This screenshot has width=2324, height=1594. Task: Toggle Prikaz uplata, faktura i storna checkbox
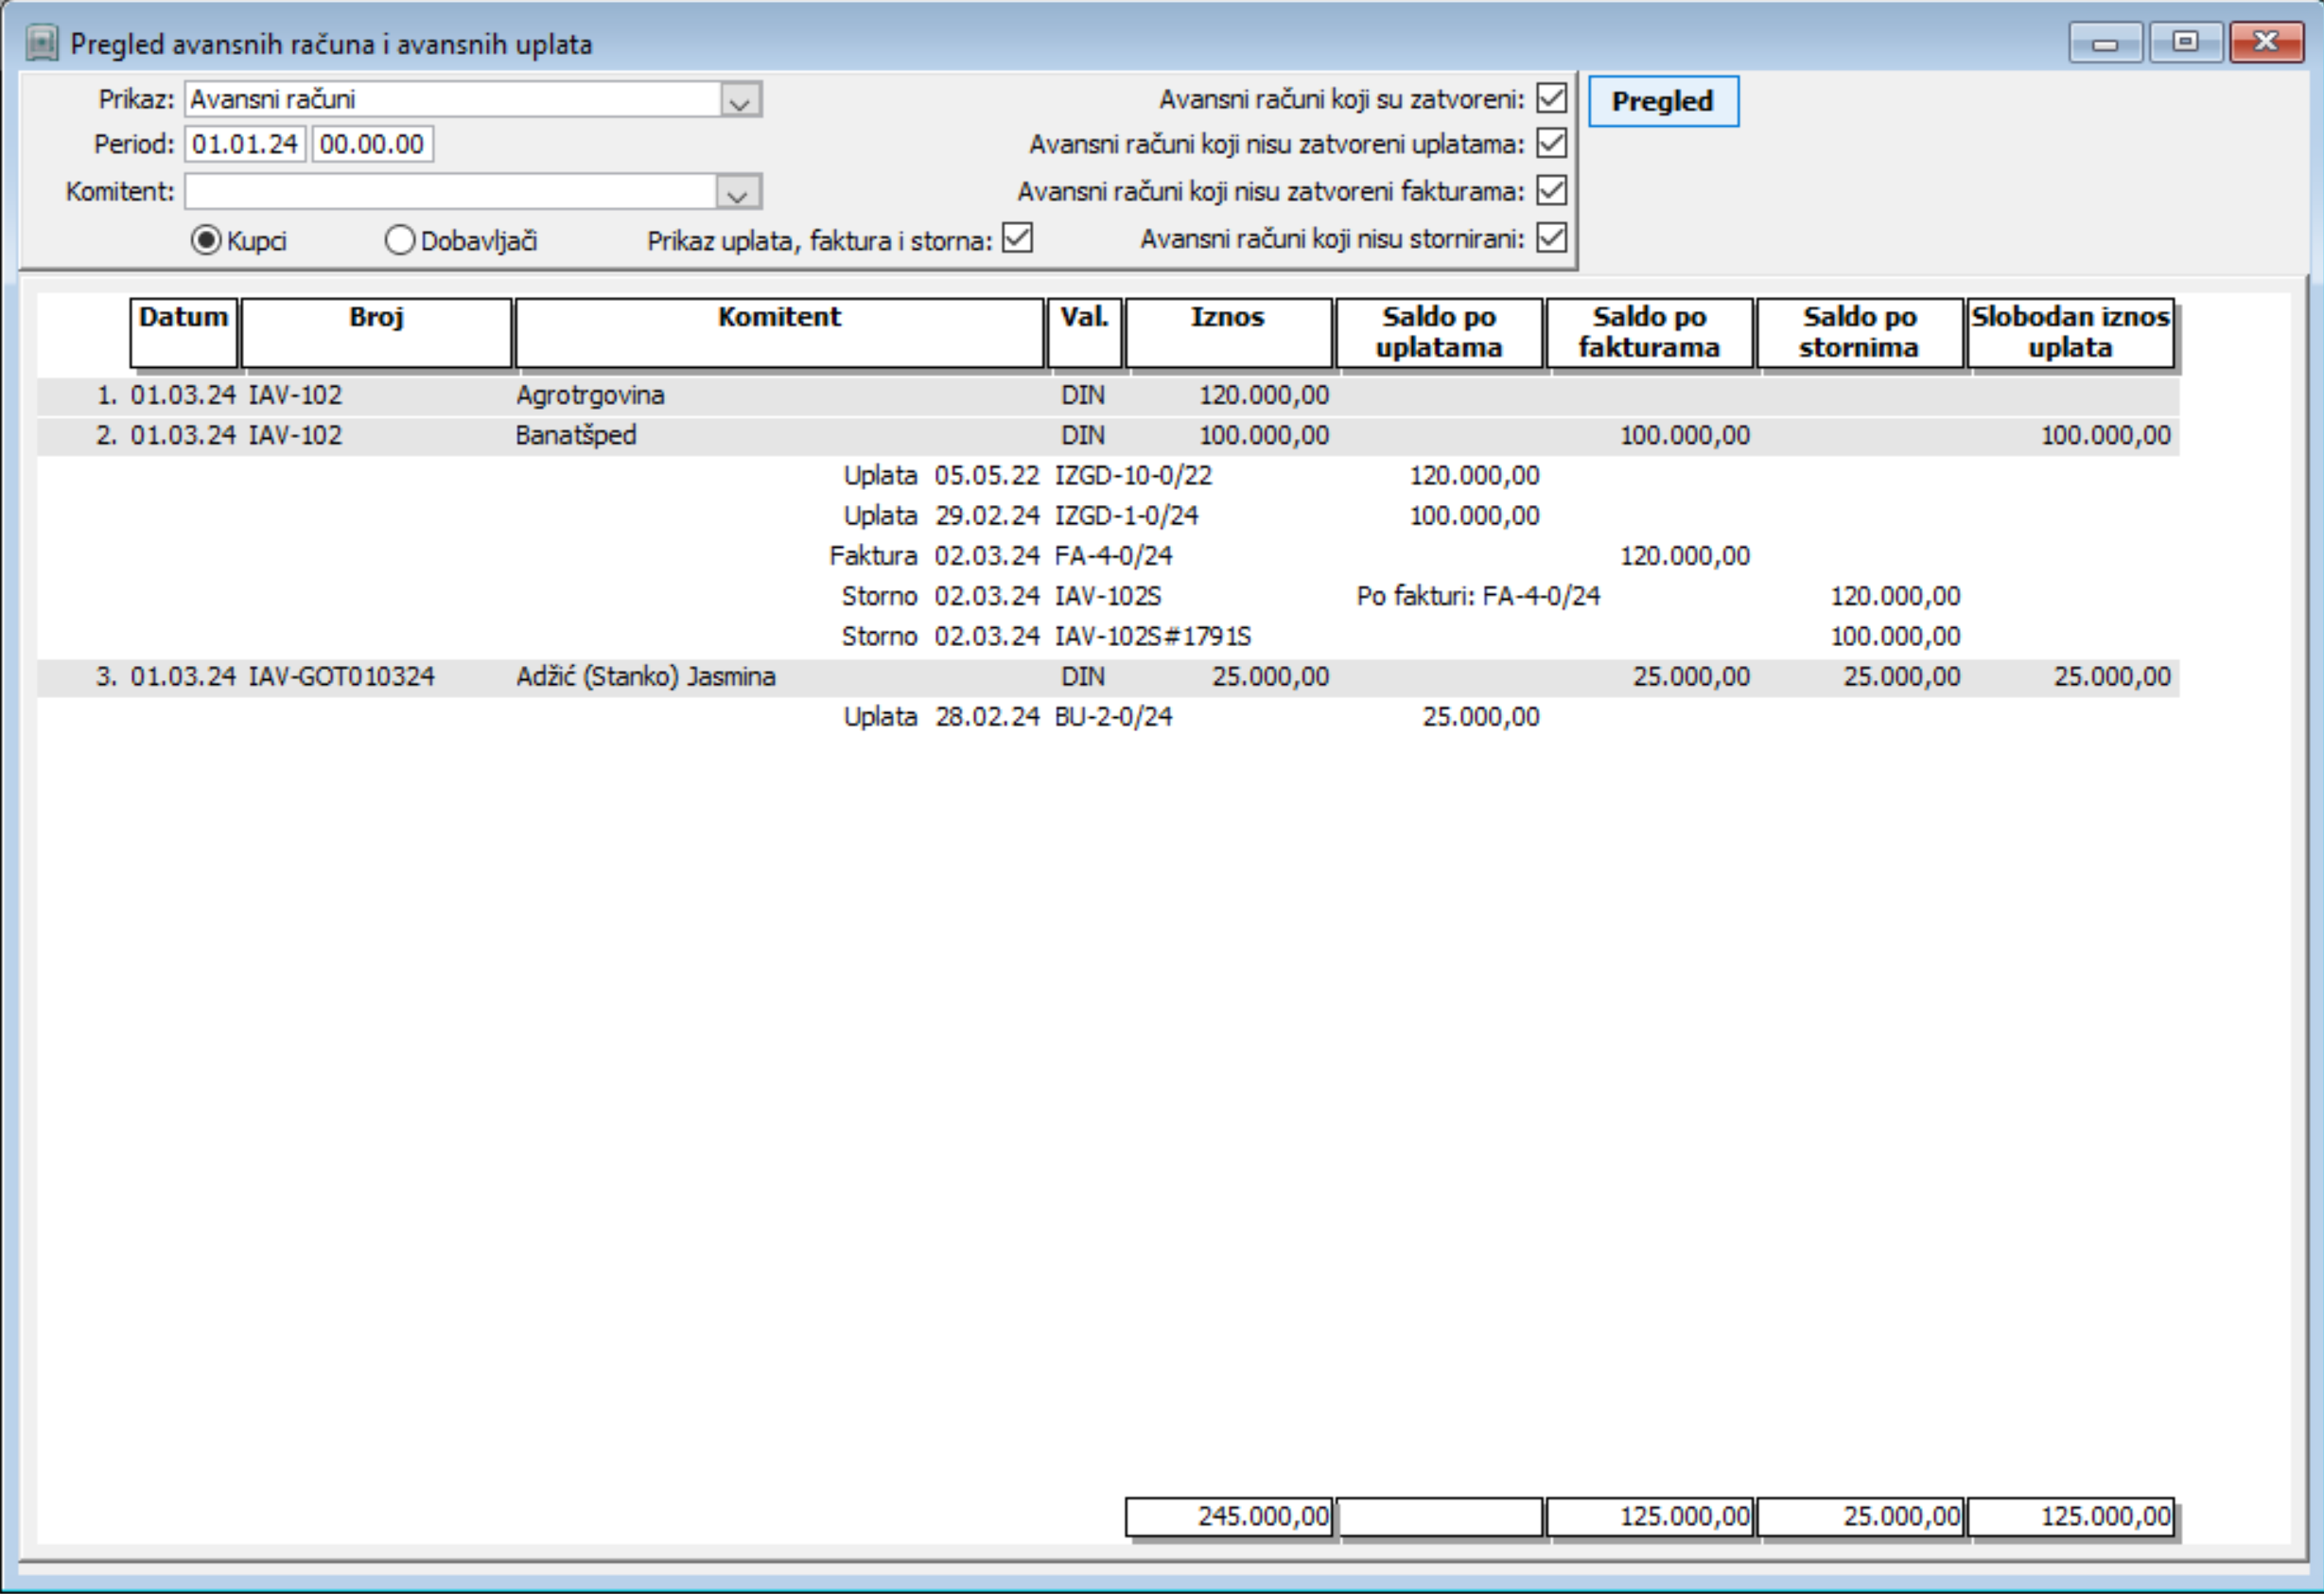point(1017,238)
